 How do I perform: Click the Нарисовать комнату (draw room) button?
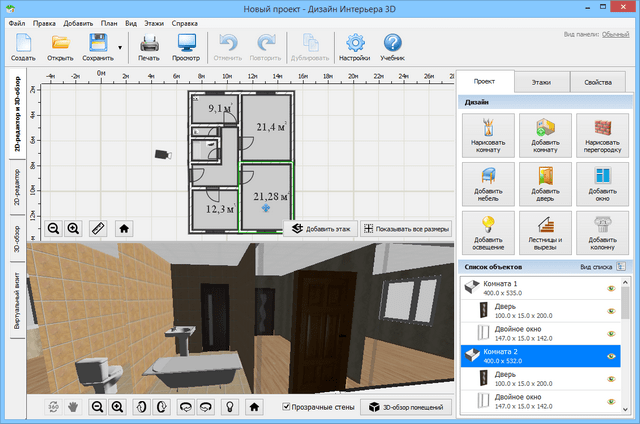(490, 136)
